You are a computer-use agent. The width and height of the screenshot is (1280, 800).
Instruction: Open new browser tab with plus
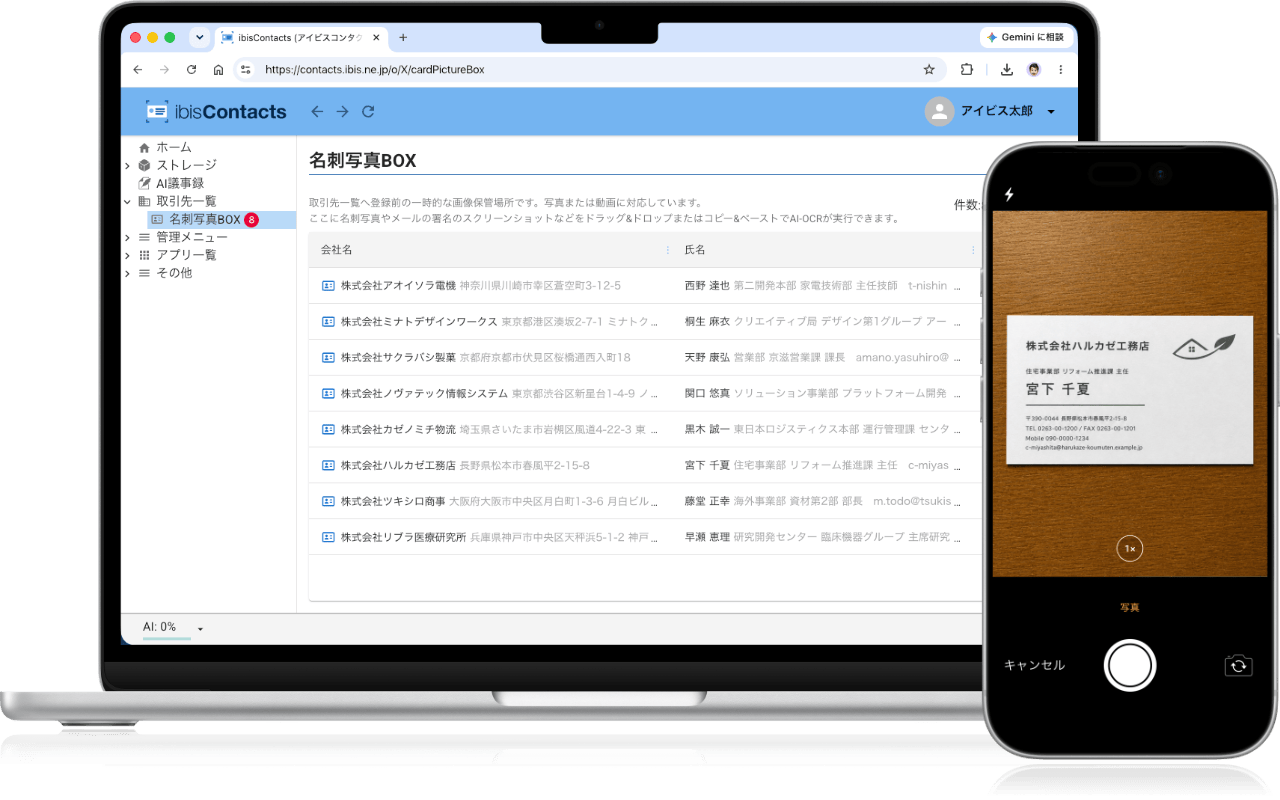point(403,38)
